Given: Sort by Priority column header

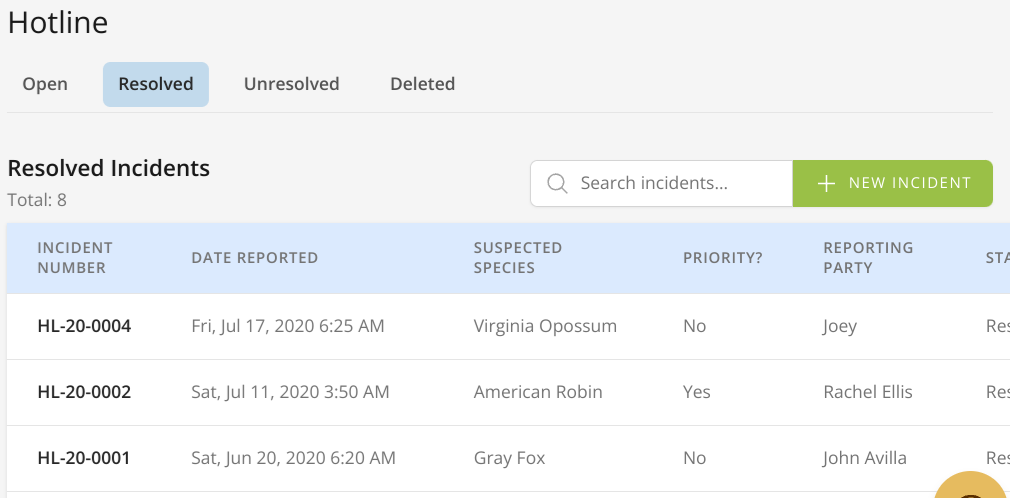Looking at the screenshot, I should (x=722, y=258).
